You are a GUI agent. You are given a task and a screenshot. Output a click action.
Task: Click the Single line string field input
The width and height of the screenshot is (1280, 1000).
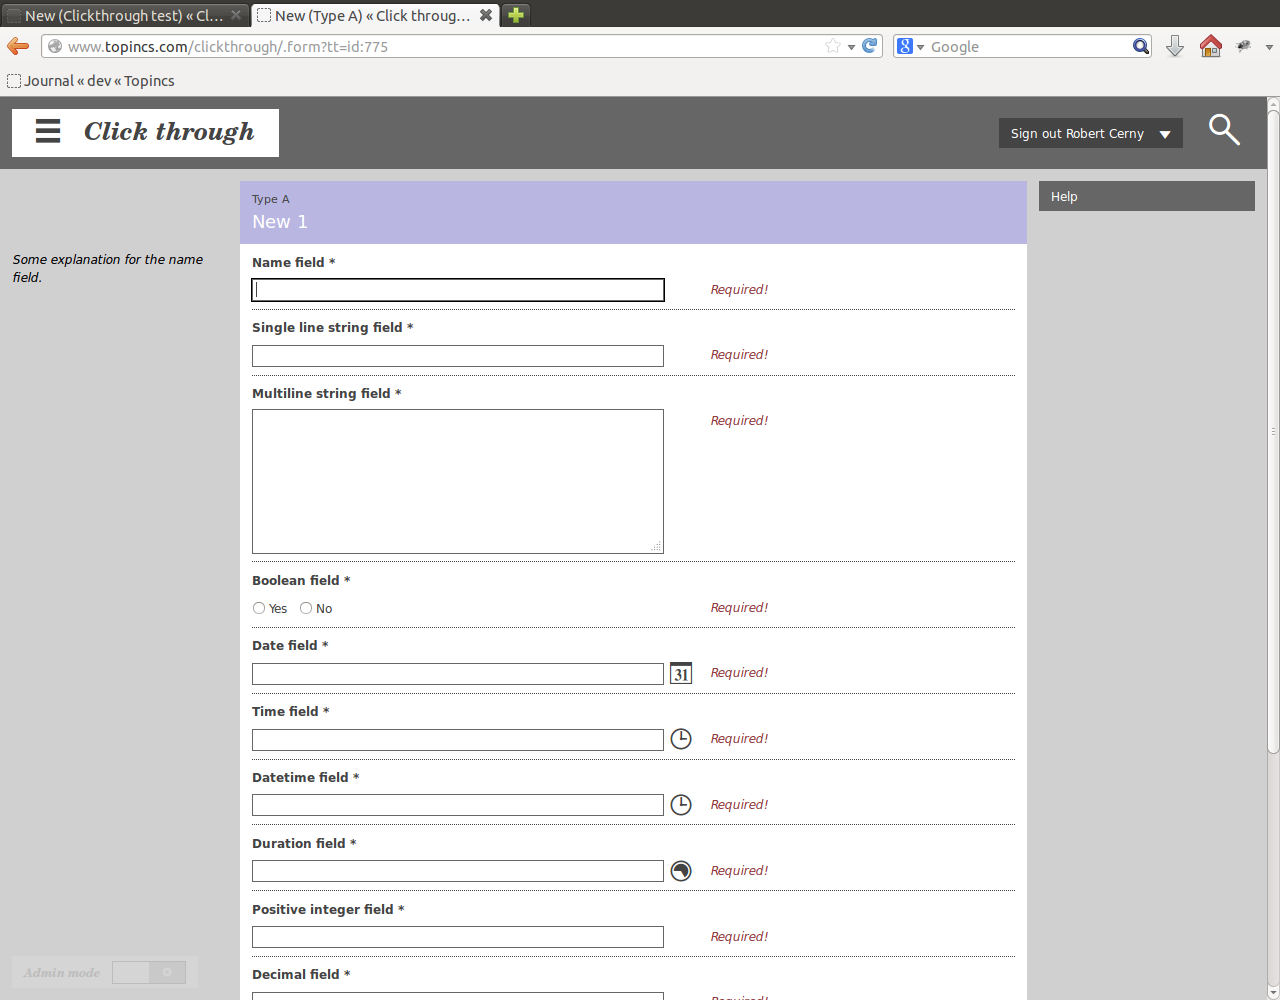(x=457, y=356)
